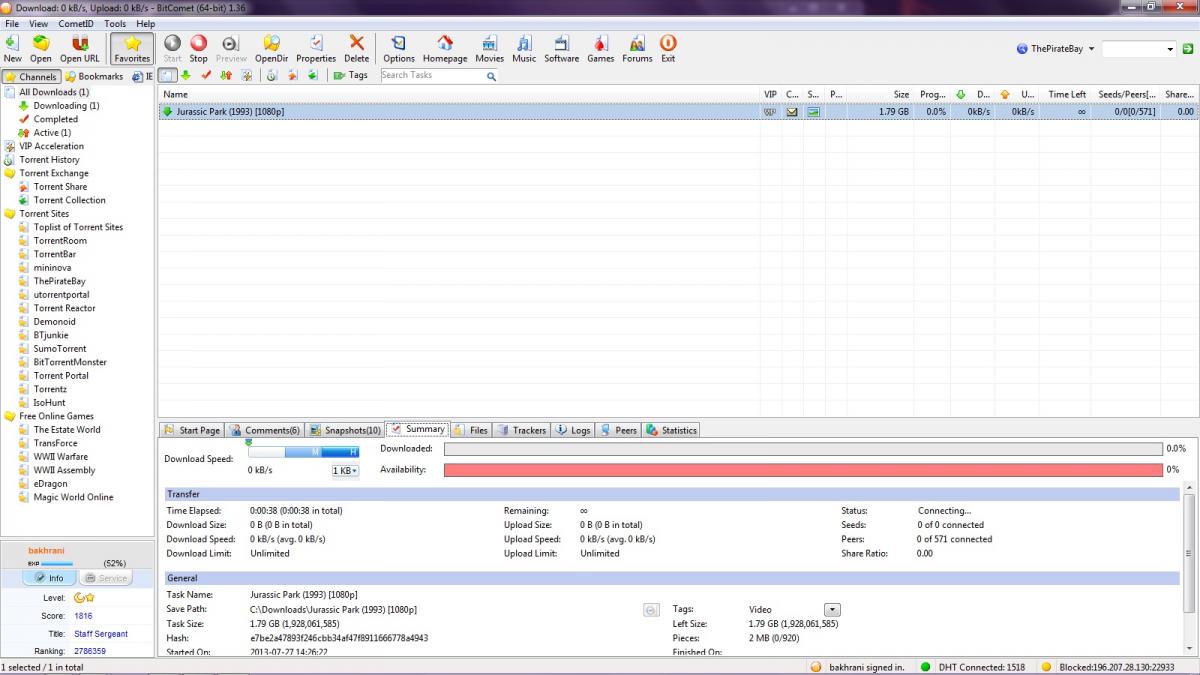The width and height of the screenshot is (1200, 675).
Task: Click the Downloaded progress bar
Action: (803, 449)
